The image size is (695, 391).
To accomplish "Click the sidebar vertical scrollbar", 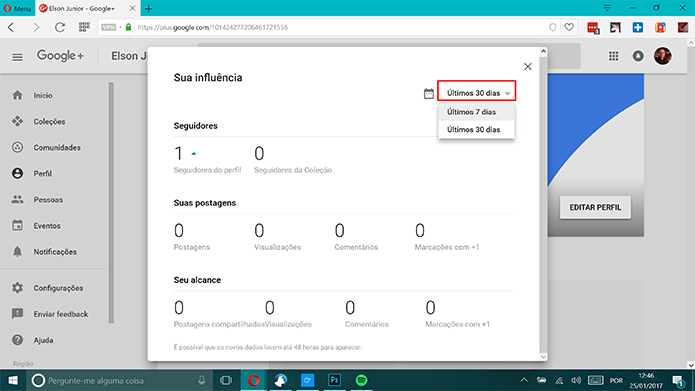I will tap(111, 203).
